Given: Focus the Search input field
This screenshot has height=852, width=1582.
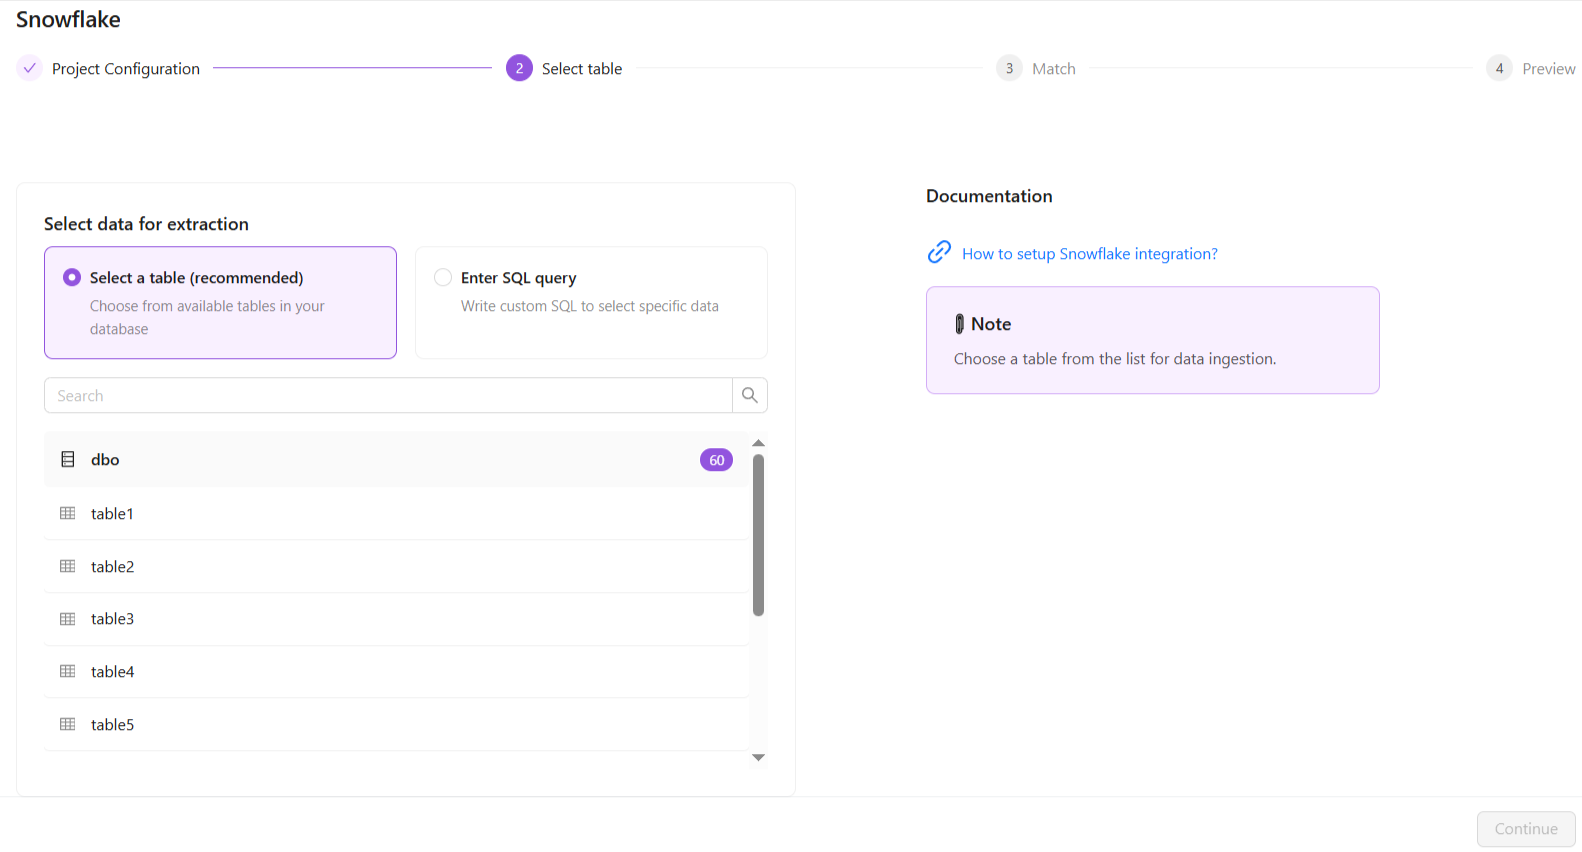Looking at the screenshot, I should (389, 395).
